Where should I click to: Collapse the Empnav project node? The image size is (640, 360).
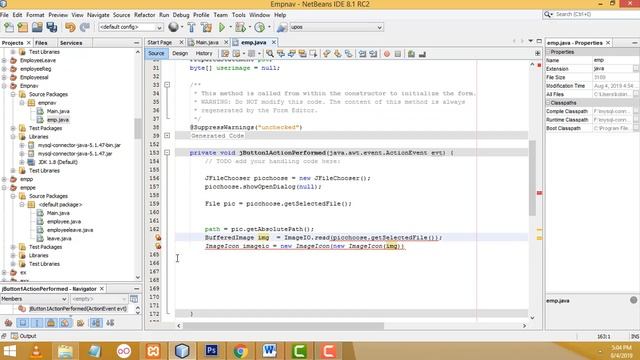(x=4, y=86)
